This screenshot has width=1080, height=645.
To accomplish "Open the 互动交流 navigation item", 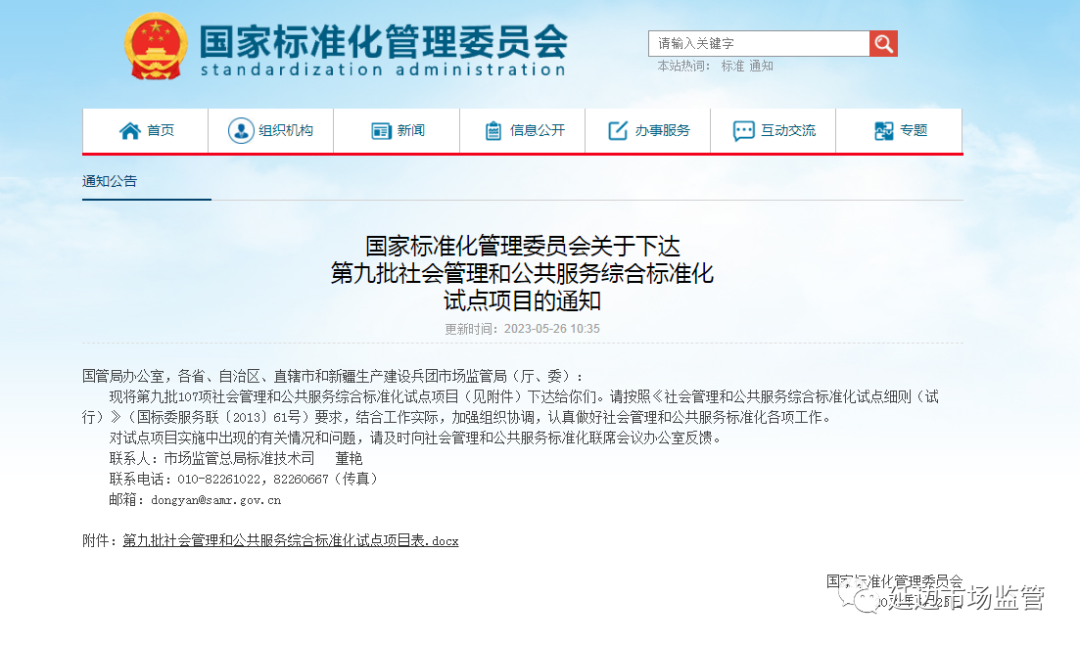I will click(x=773, y=130).
